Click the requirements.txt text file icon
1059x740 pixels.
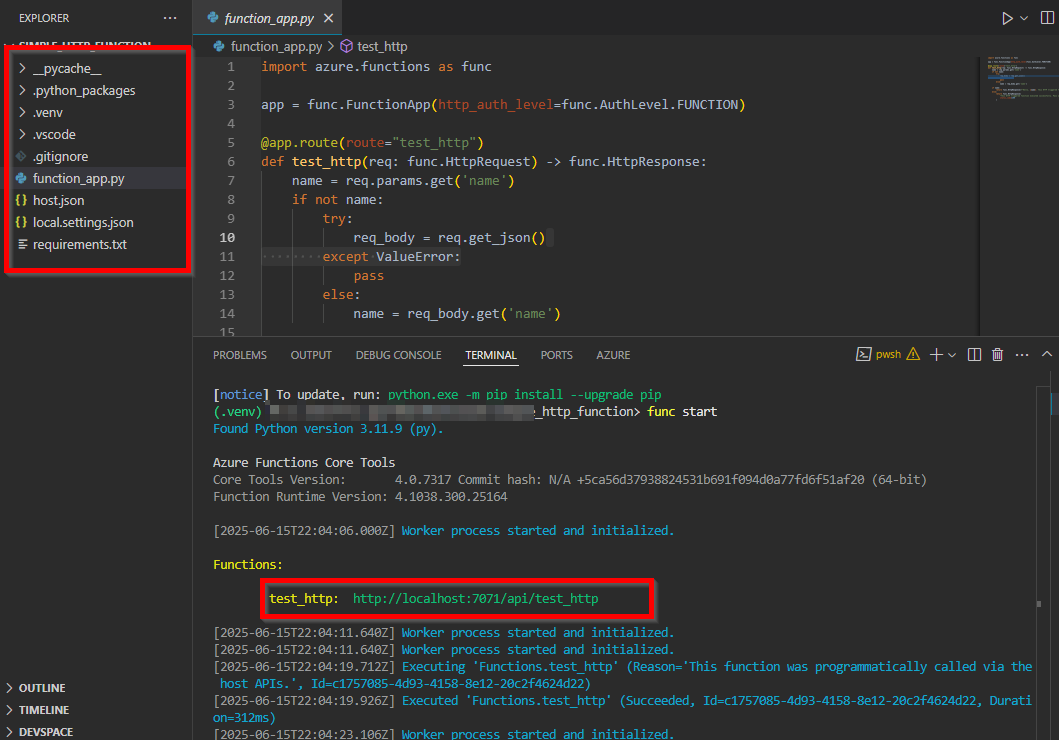[x=22, y=244]
